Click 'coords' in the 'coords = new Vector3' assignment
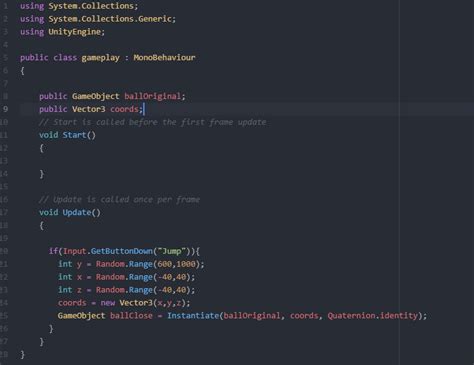Screen dimensions: 474x365 coord(72,303)
